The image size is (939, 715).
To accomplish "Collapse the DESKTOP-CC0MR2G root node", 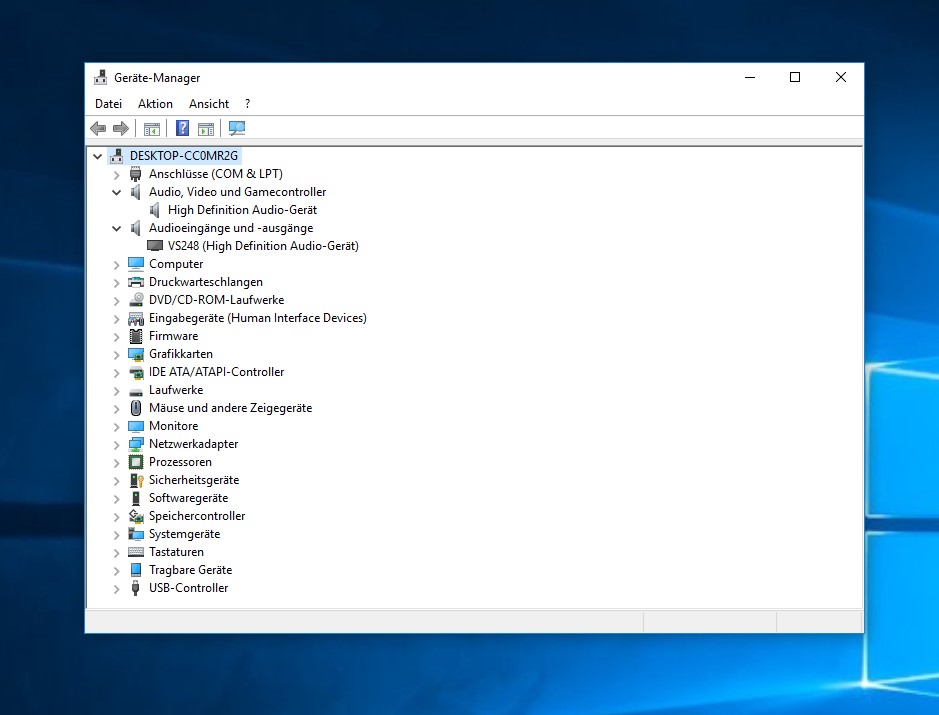I will (x=97, y=156).
